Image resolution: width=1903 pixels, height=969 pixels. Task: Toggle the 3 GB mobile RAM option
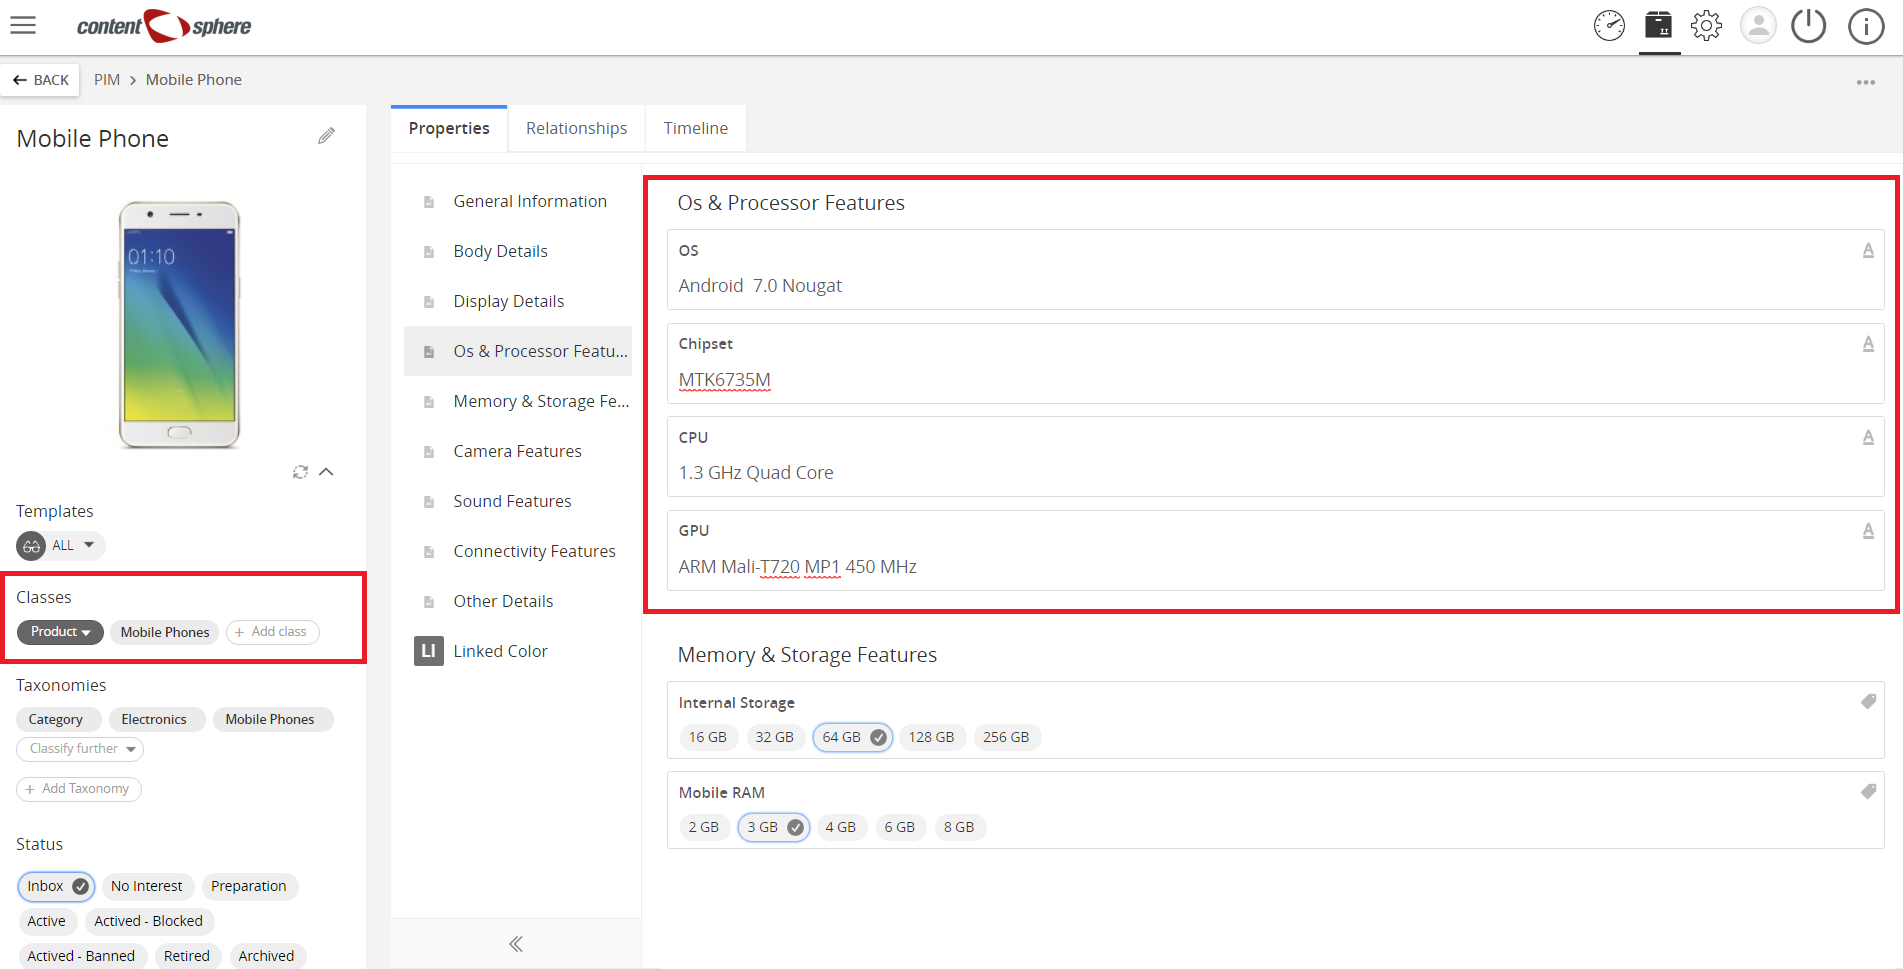coord(774,827)
